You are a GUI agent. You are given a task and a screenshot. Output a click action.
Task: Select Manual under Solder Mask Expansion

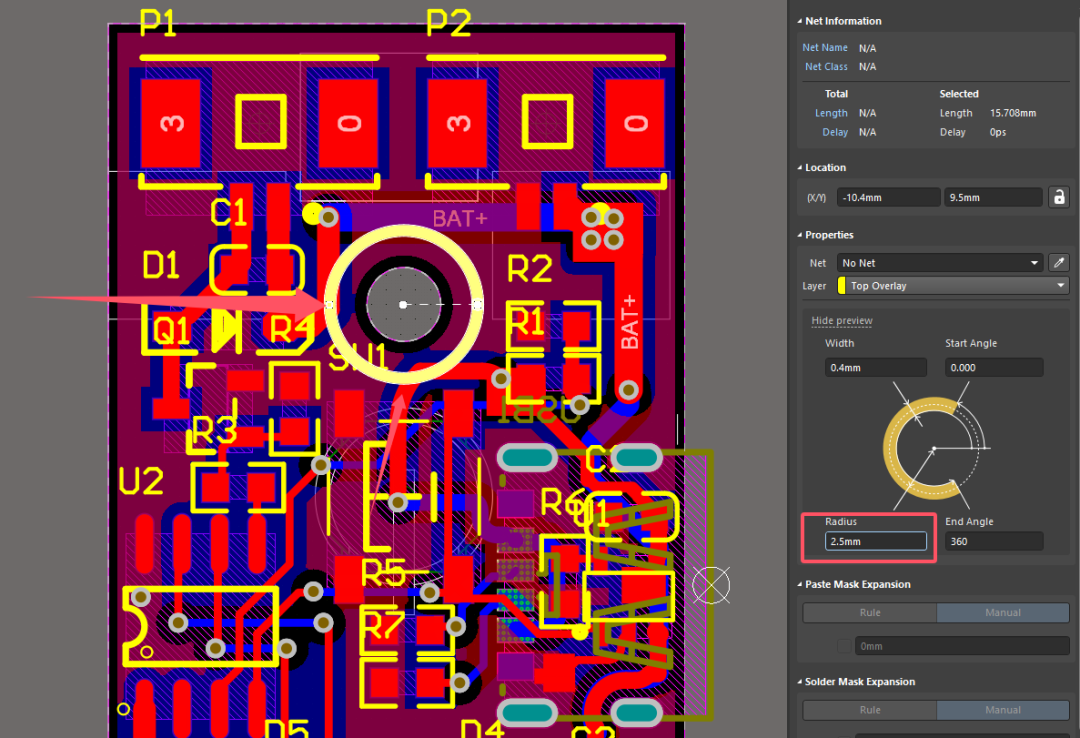tap(1002, 710)
